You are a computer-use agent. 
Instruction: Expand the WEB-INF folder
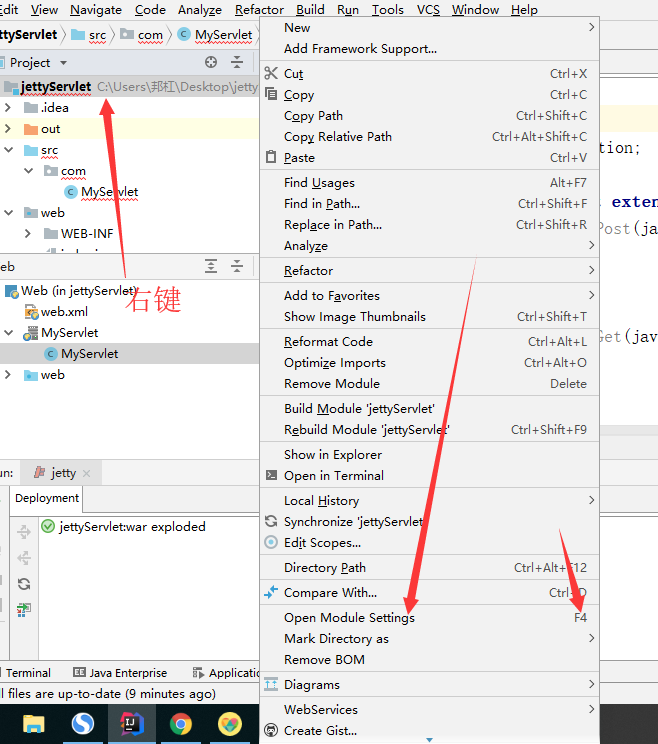point(28,233)
